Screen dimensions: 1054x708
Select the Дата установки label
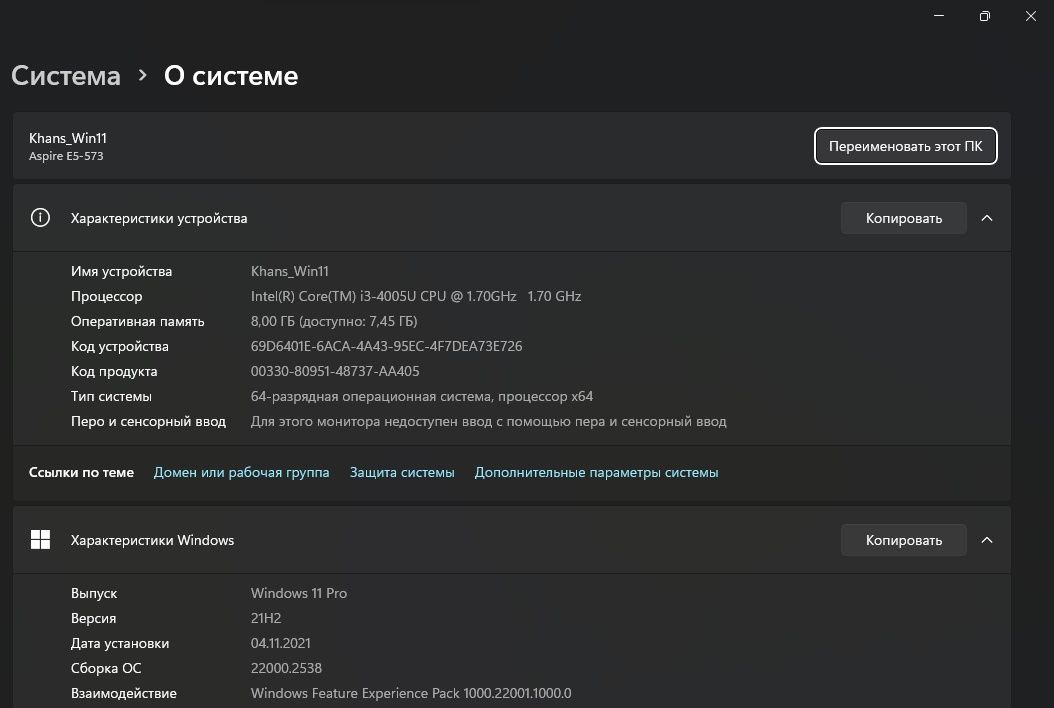tap(120, 643)
